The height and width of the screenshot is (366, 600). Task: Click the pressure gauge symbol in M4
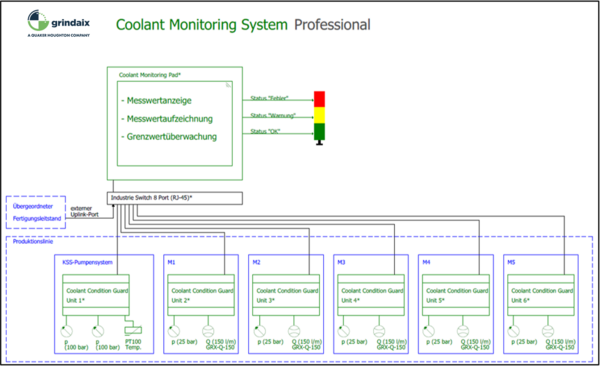click(429, 331)
